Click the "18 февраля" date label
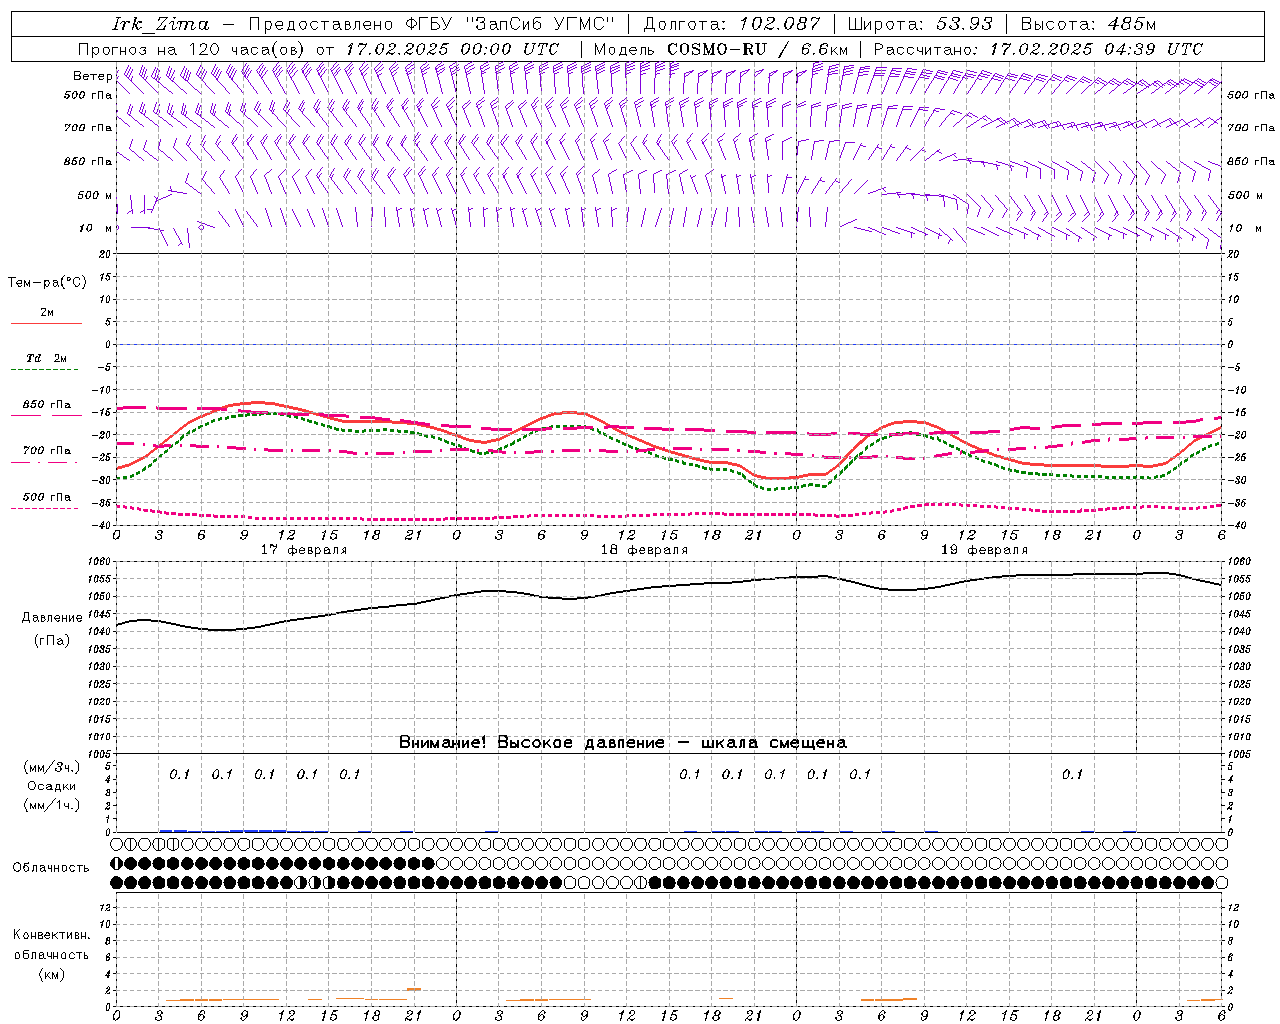 [x=644, y=550]
